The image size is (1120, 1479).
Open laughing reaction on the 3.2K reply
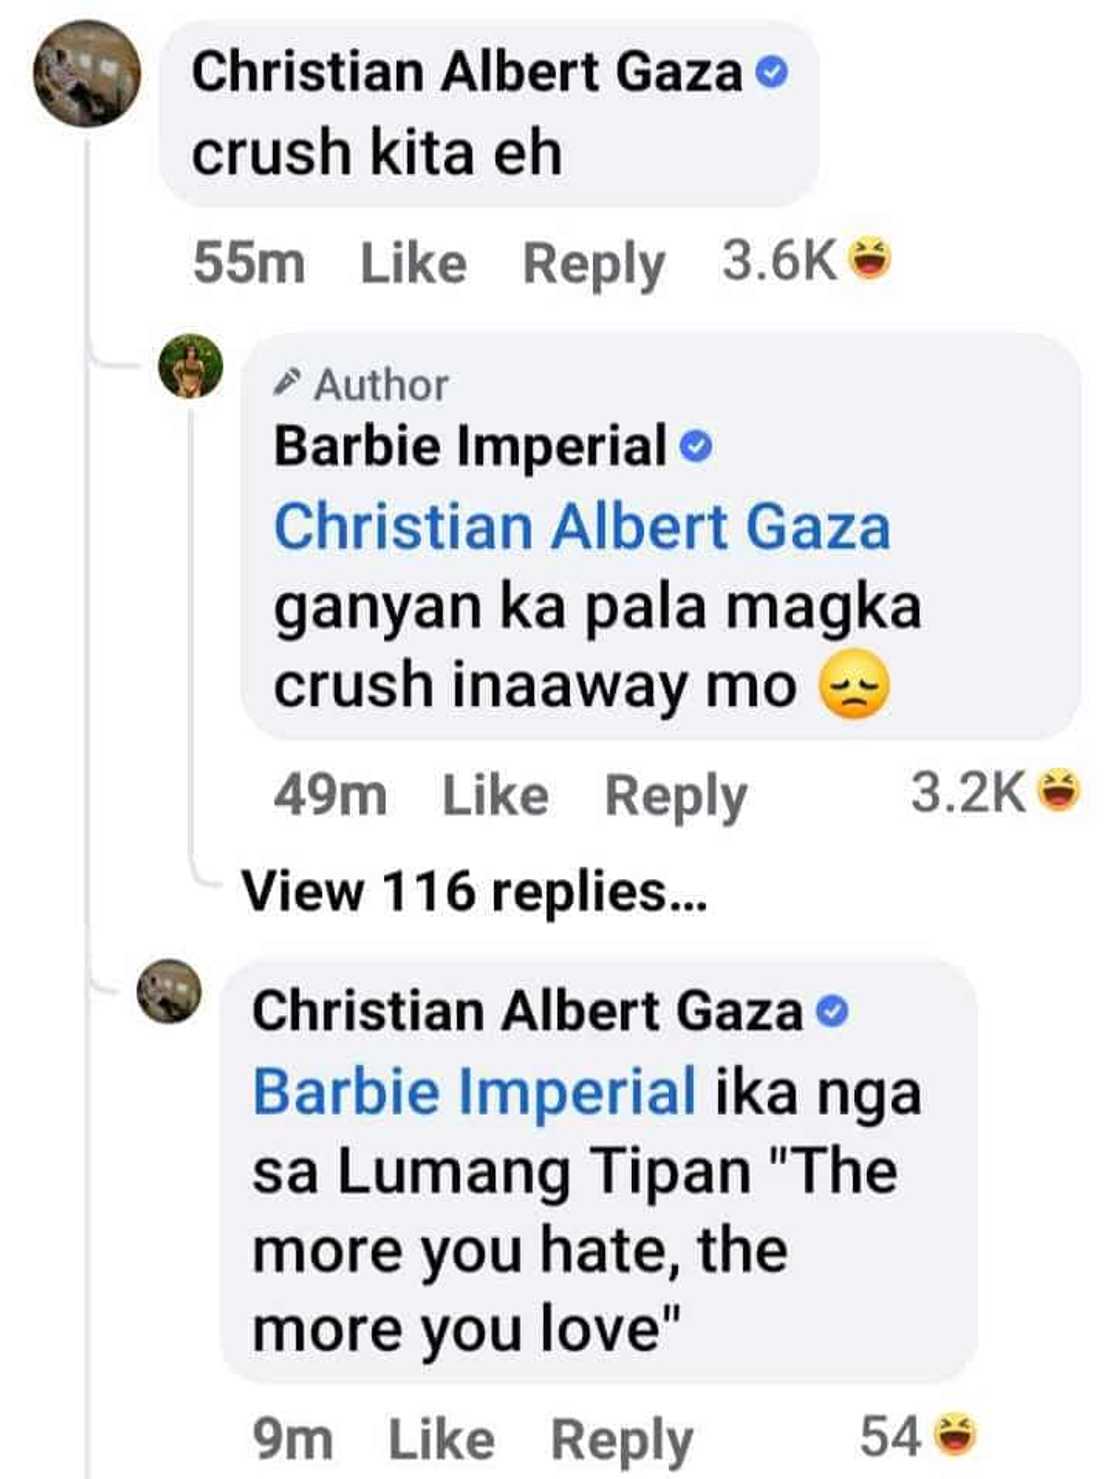pos(1059,792)
